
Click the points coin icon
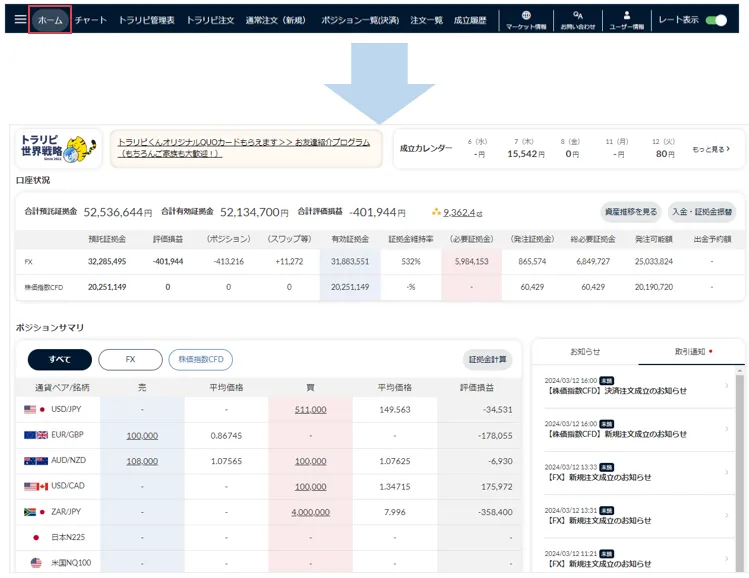[436, 212]
